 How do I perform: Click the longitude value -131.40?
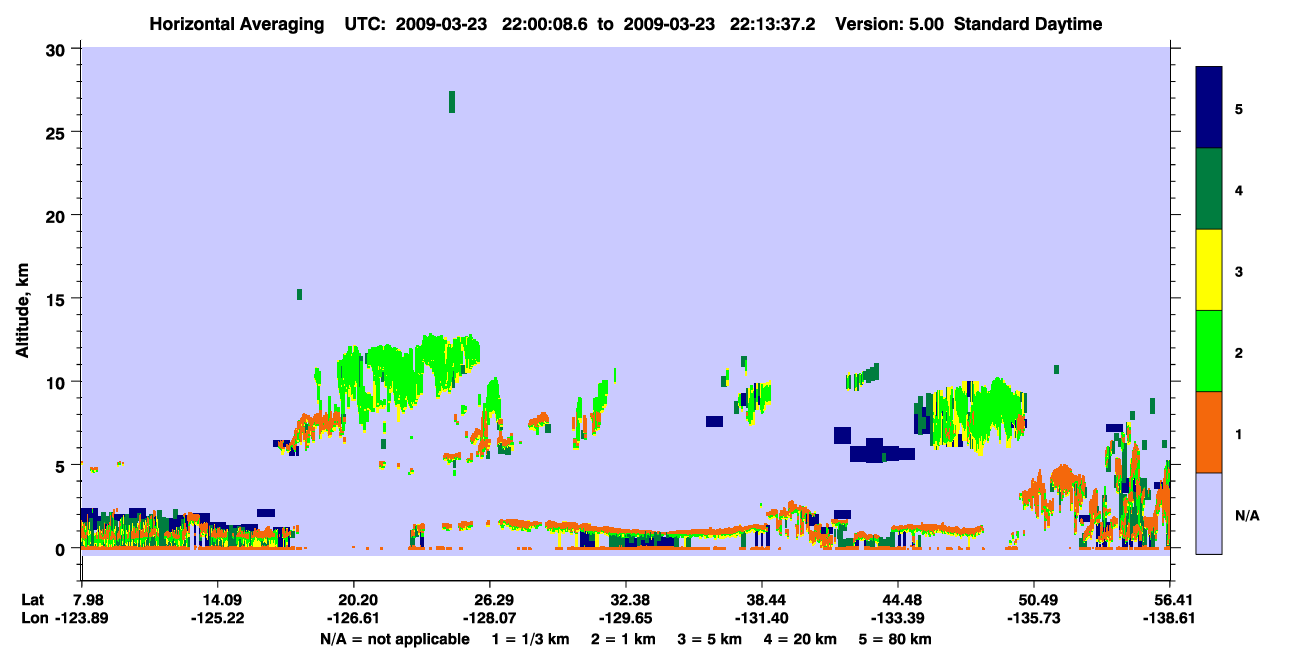[762, 618]
